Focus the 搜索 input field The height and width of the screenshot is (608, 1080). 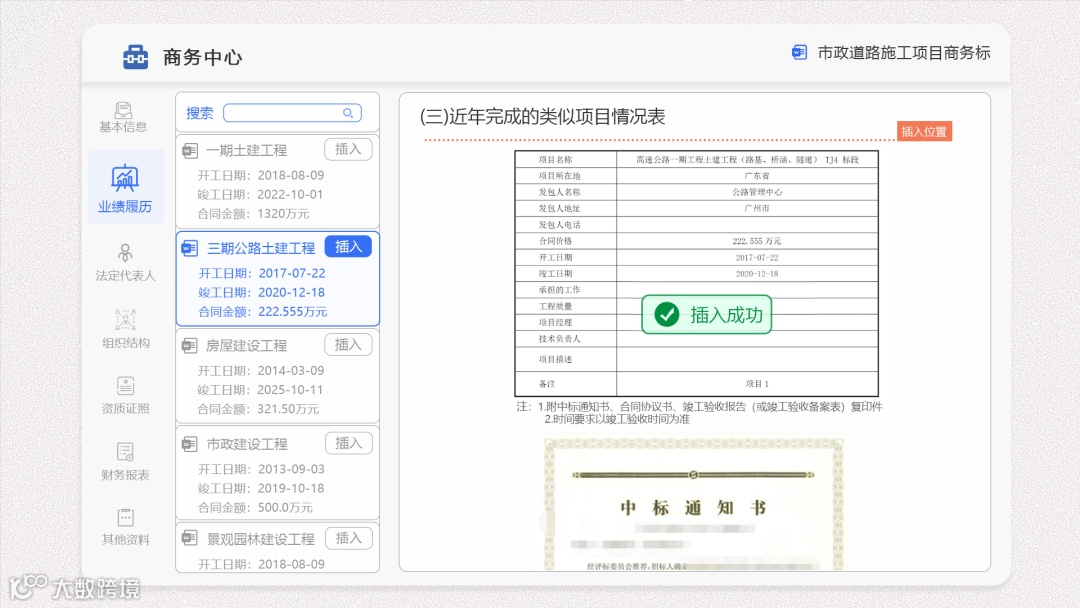click(293, 113)
